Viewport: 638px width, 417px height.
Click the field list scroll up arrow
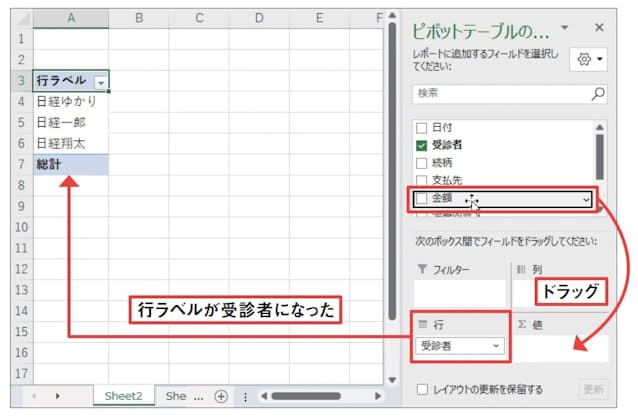click(600, 127)
